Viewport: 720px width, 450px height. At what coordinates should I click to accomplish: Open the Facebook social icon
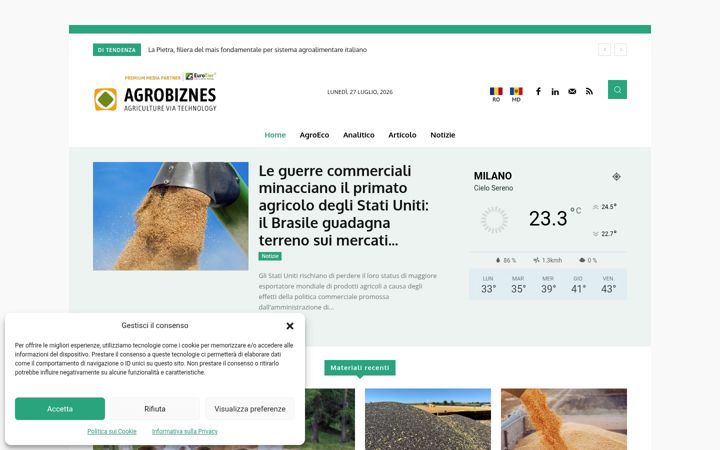point(538,91)
